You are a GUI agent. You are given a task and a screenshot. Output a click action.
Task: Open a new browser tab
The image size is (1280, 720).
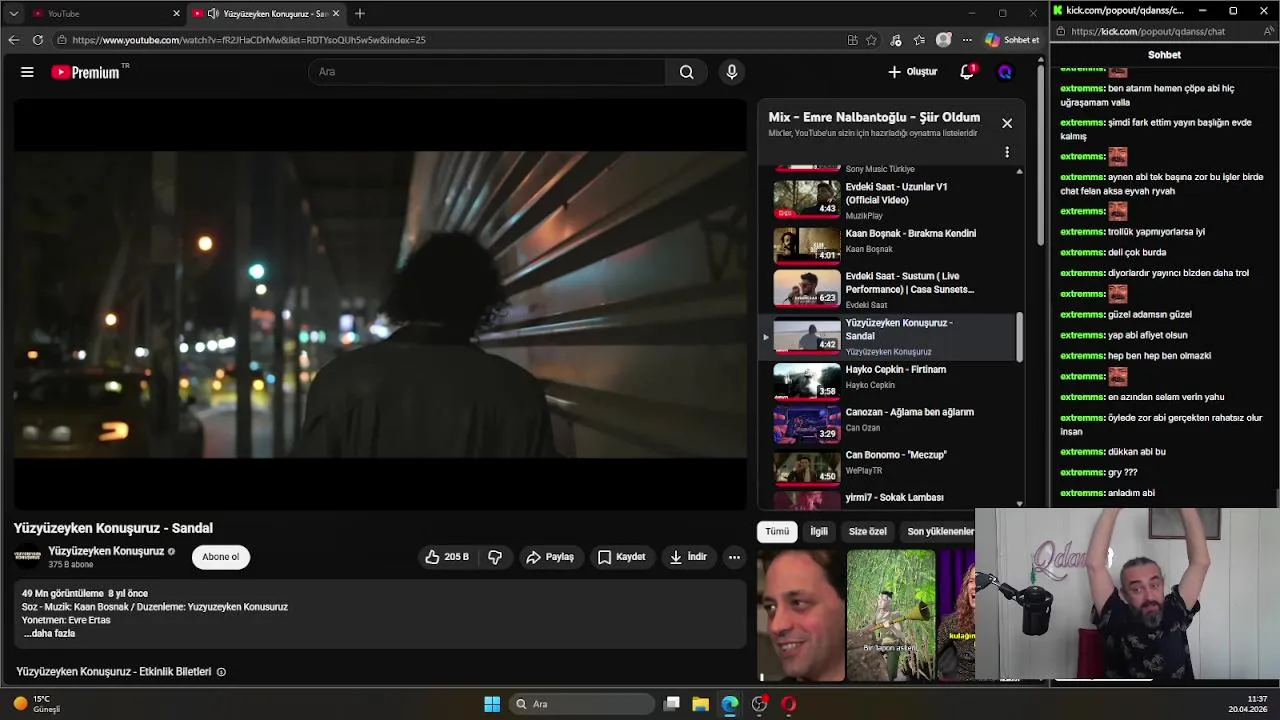pyautogui.click(x=360, y=13)
